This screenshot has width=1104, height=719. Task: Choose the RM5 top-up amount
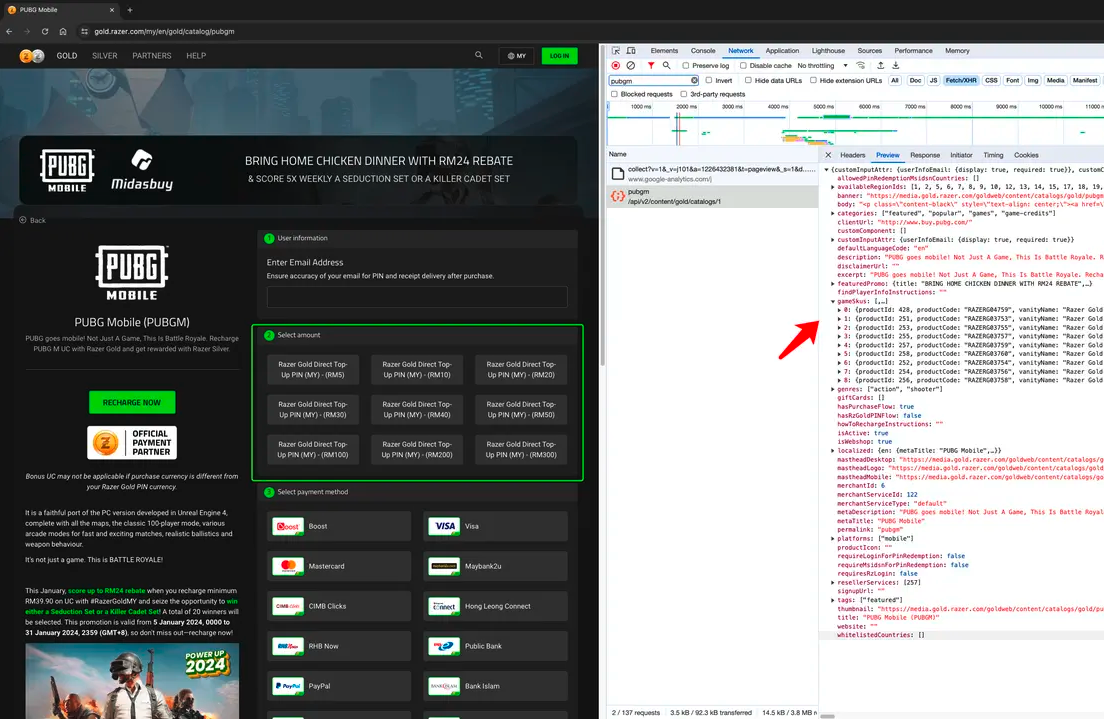(x=313, y=370)
